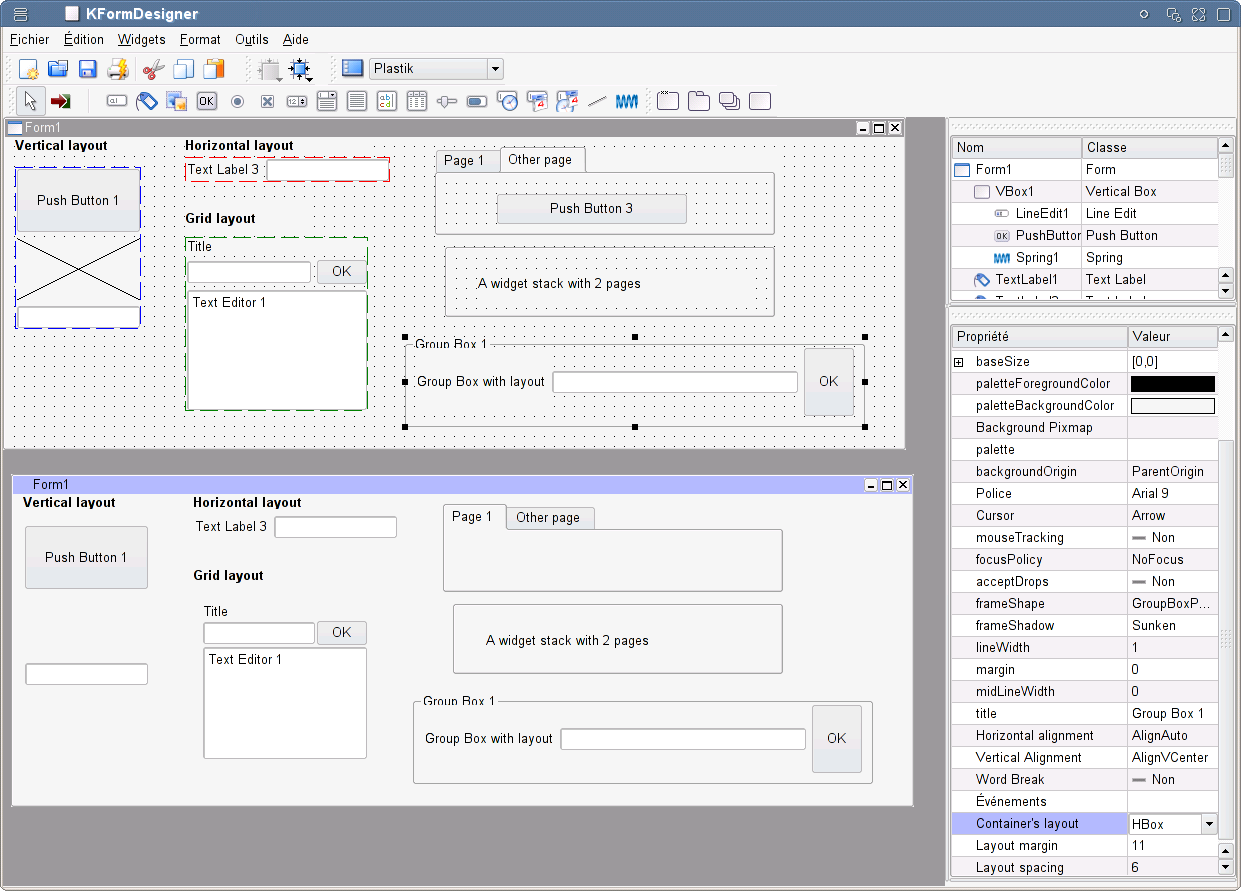Open the Widgets menu
This screenshot has height=891, width=1241.
point(142,40)
